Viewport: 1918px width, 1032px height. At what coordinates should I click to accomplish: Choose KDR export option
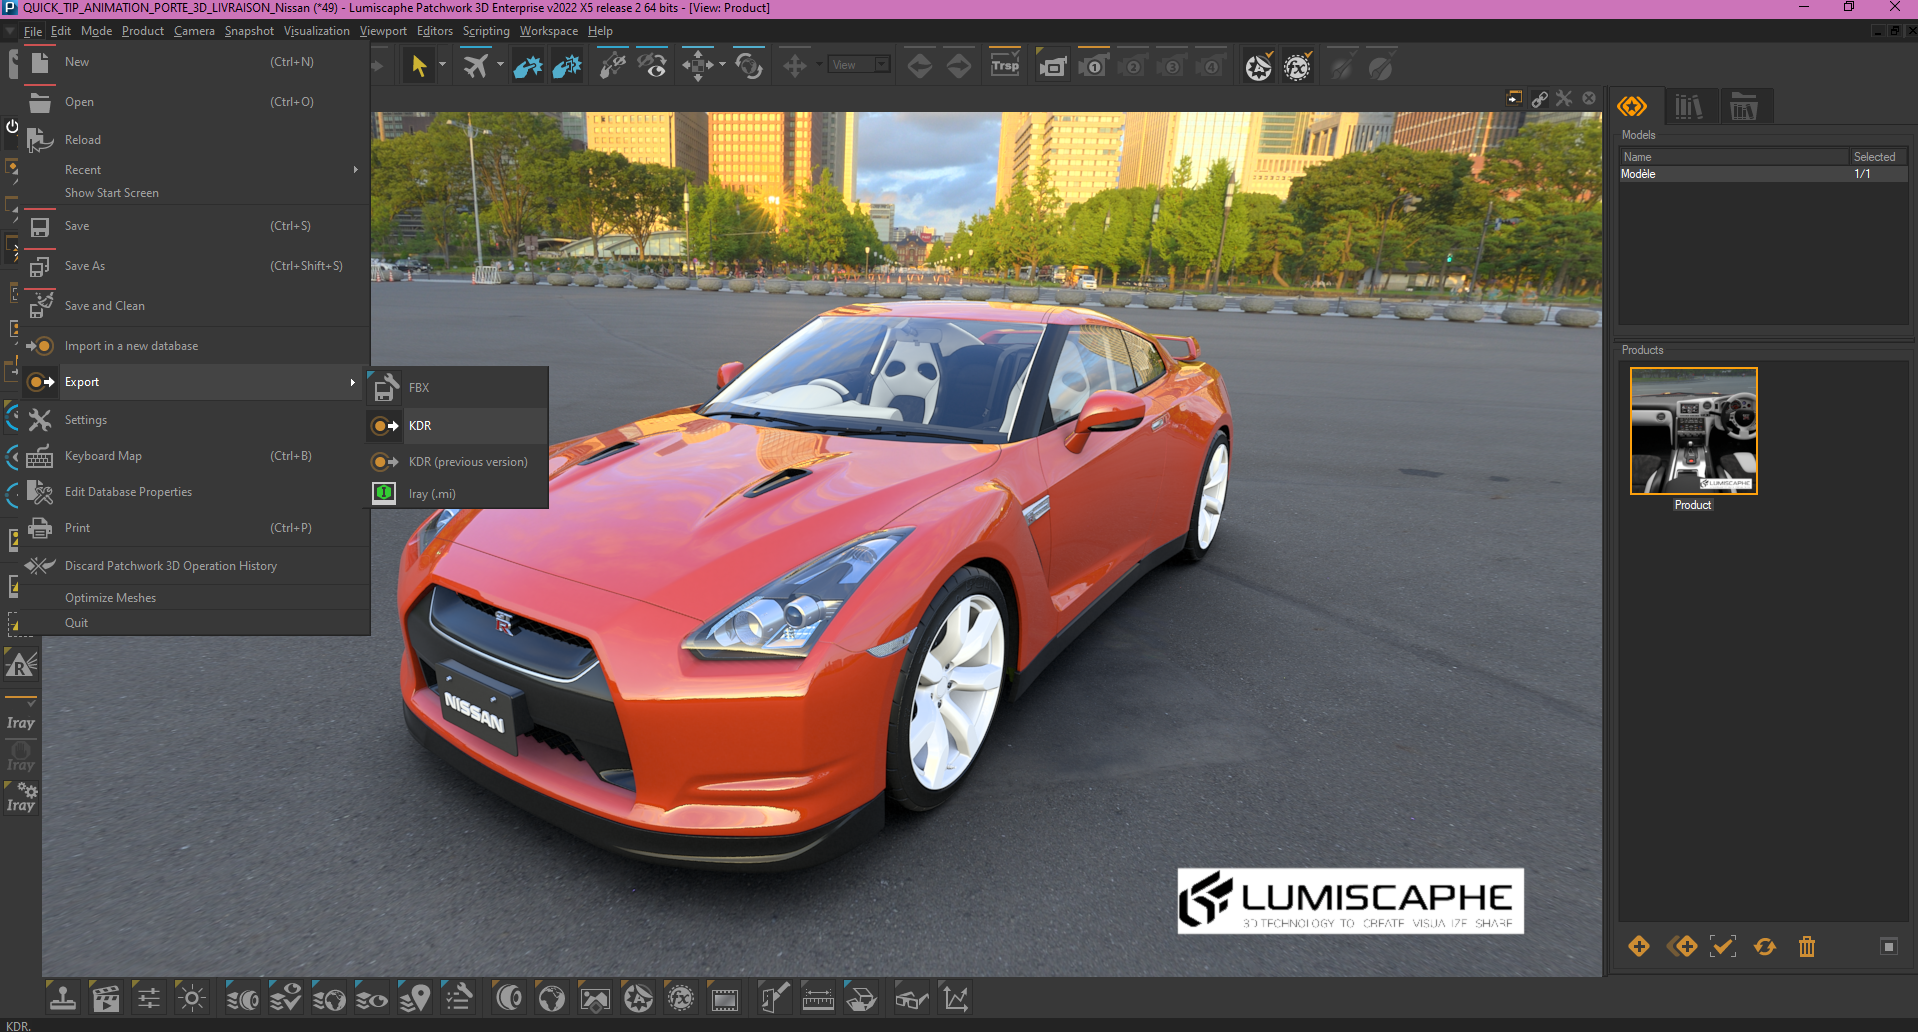[458, 426]
